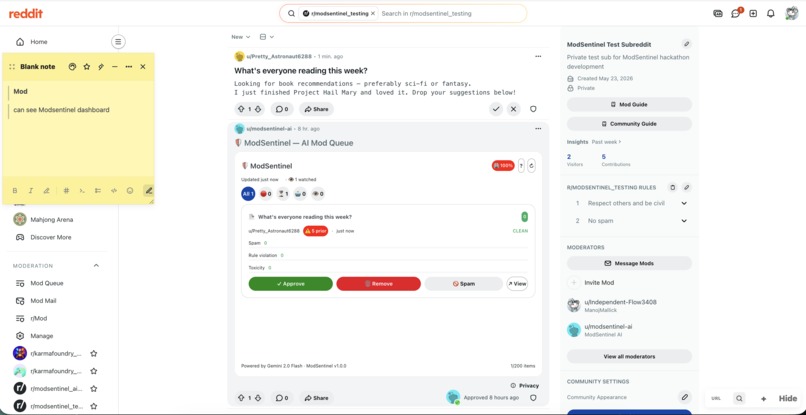Apply italic in the note toolbar
Viewport: 806px width, 415px height.
pyautogui.click(x=30, y=191)
